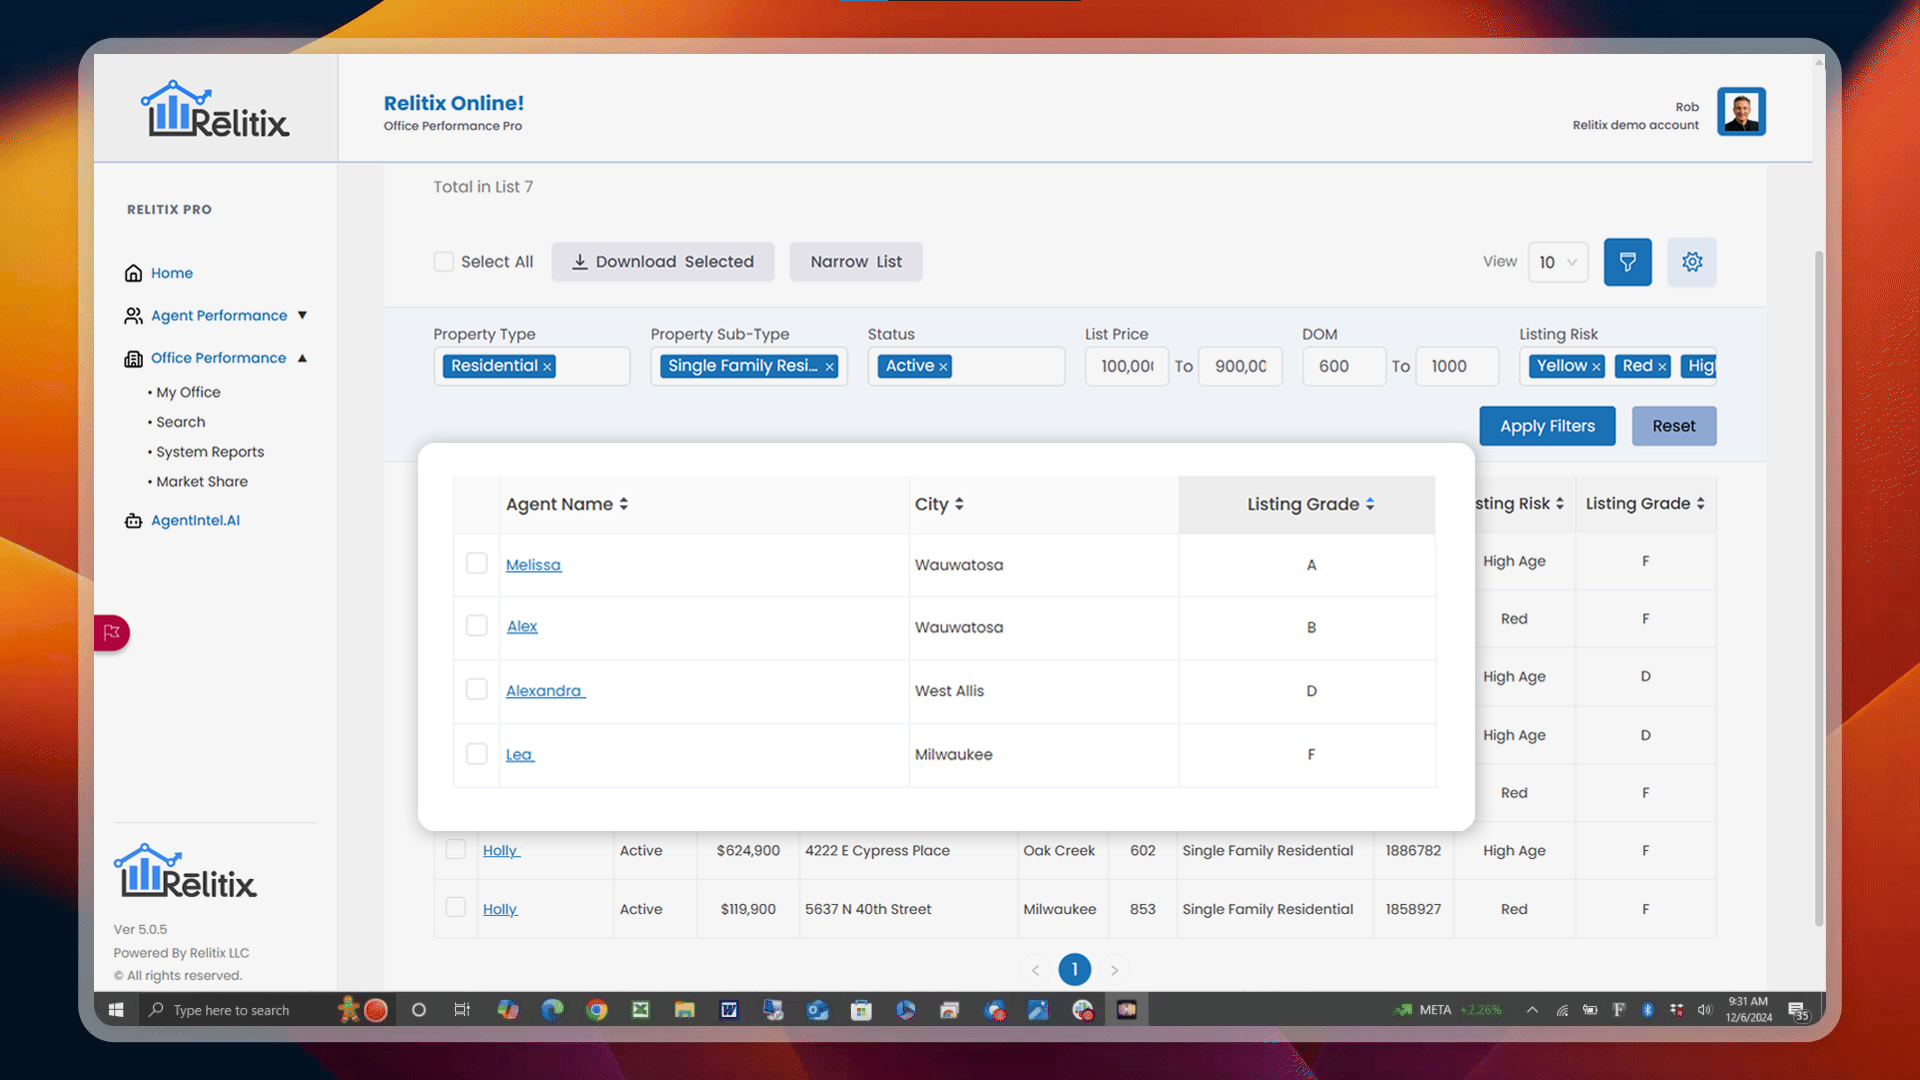Check Melissa's row checkbox
Viewport: 1920px width, 1080px height.
pyautogui.click(x=477, y=563)
